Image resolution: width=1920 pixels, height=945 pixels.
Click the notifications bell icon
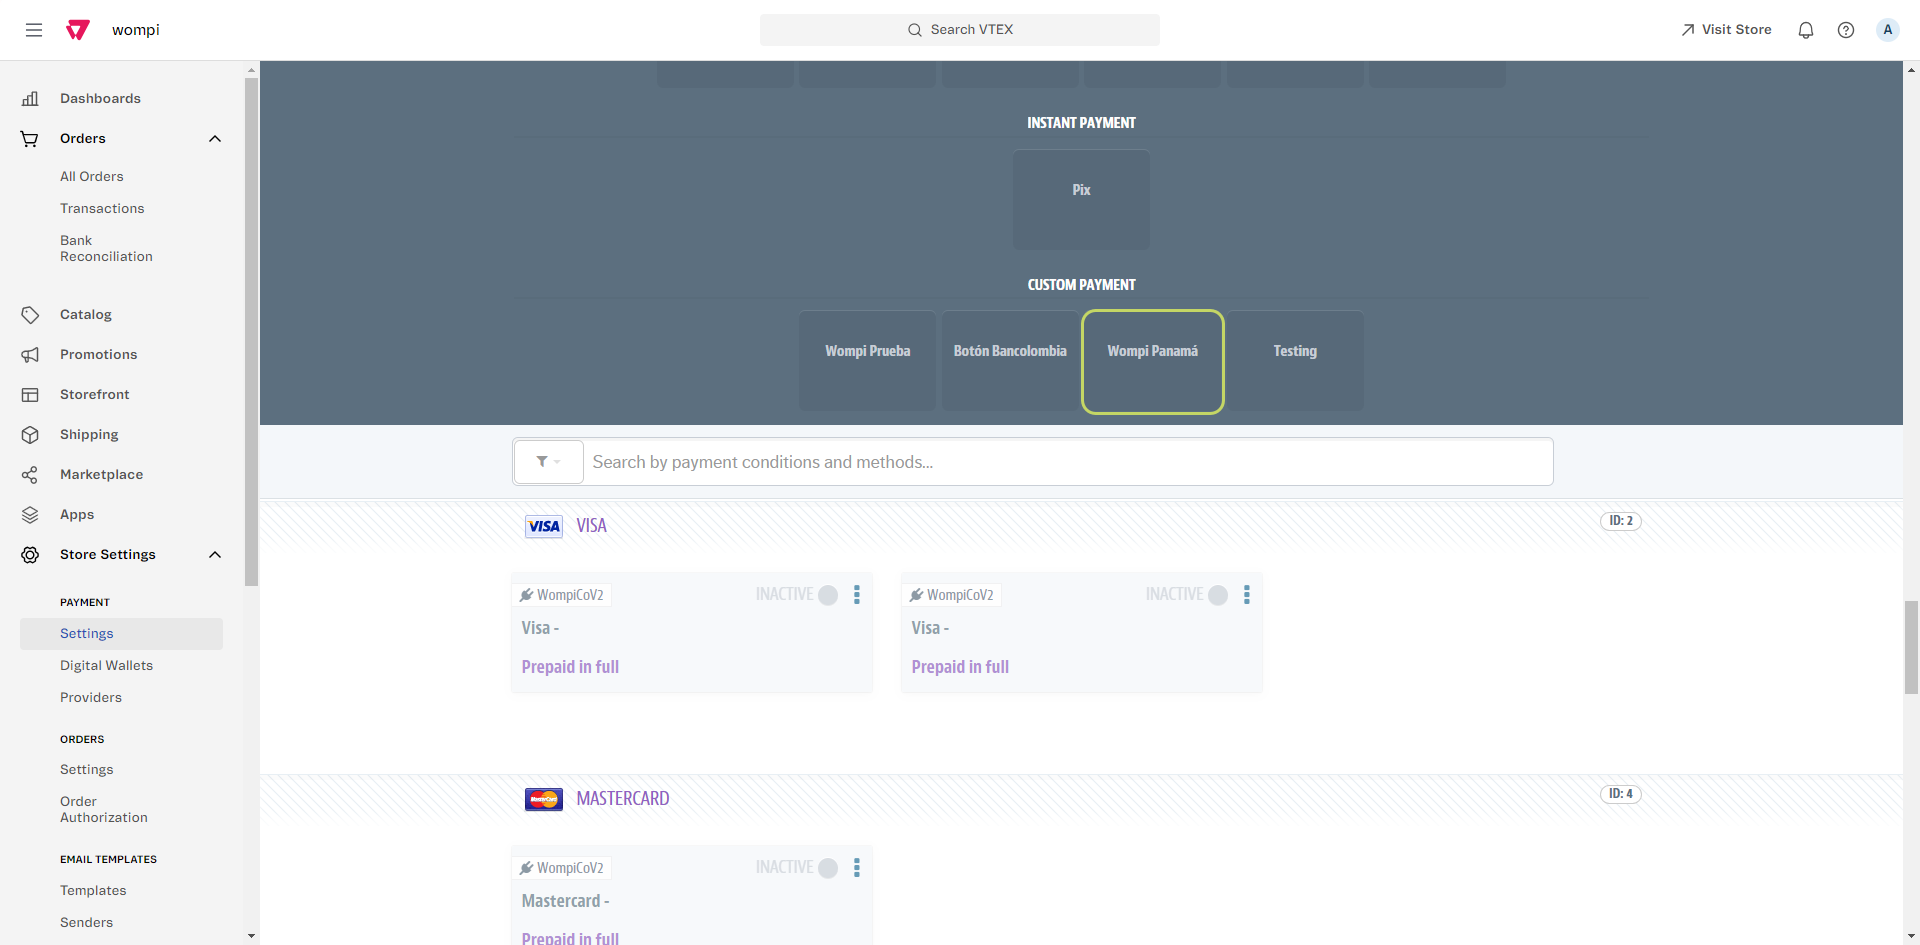tap(1806, 30)
